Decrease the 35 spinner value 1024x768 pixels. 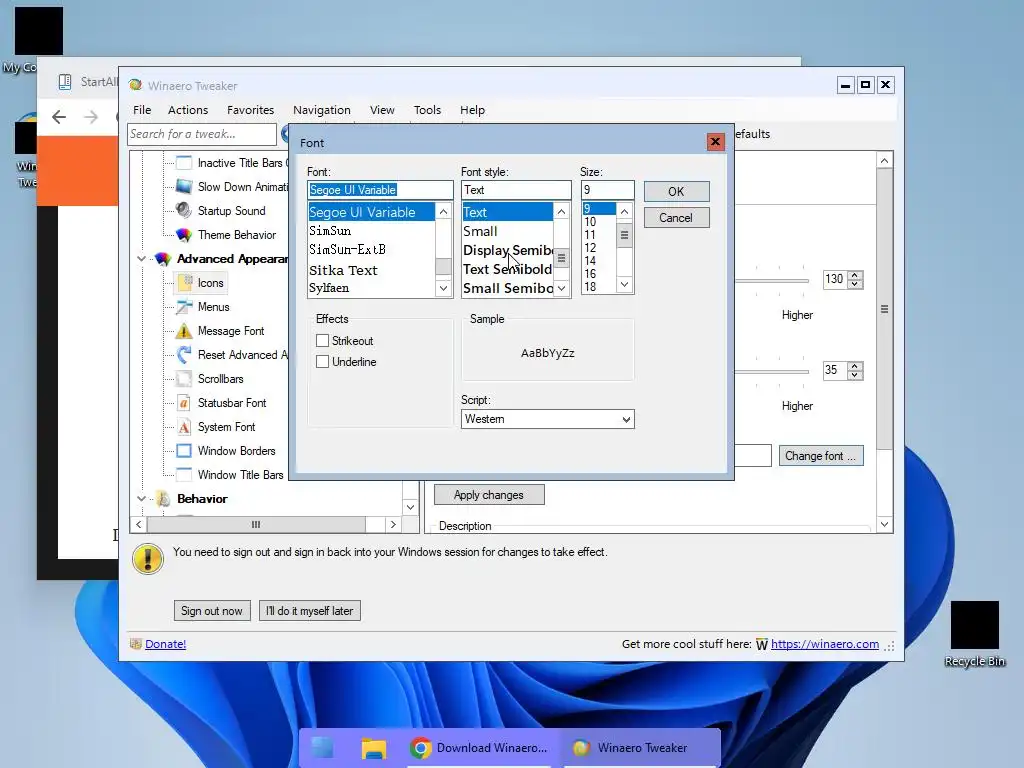click(854, 375)
